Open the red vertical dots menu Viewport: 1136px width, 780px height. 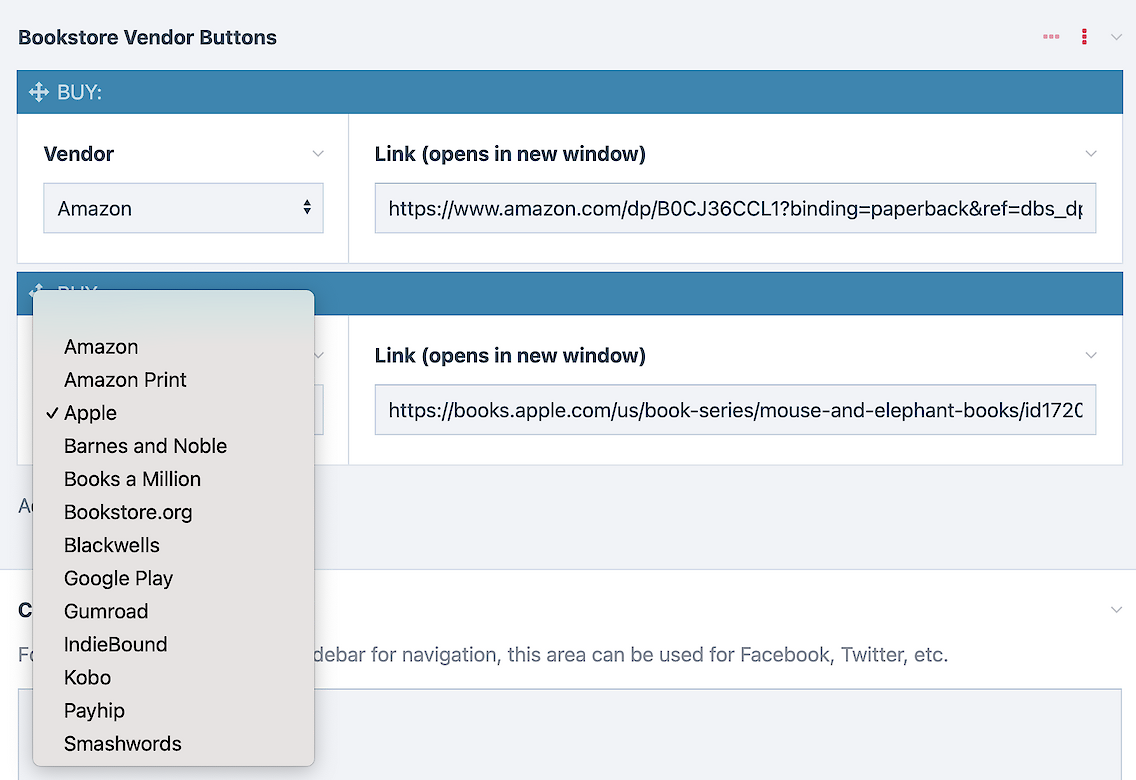pos(1084,37)
